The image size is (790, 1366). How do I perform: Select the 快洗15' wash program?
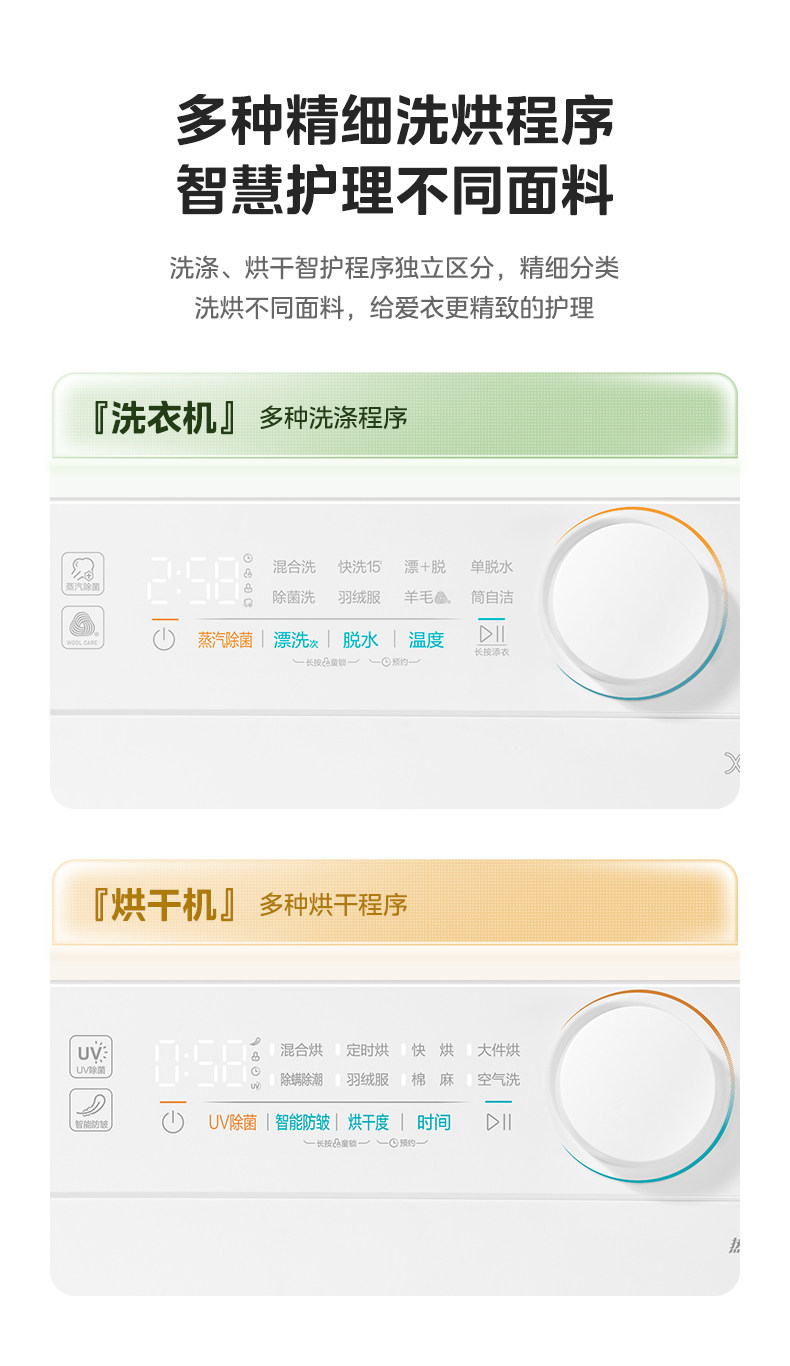(360, 567)
